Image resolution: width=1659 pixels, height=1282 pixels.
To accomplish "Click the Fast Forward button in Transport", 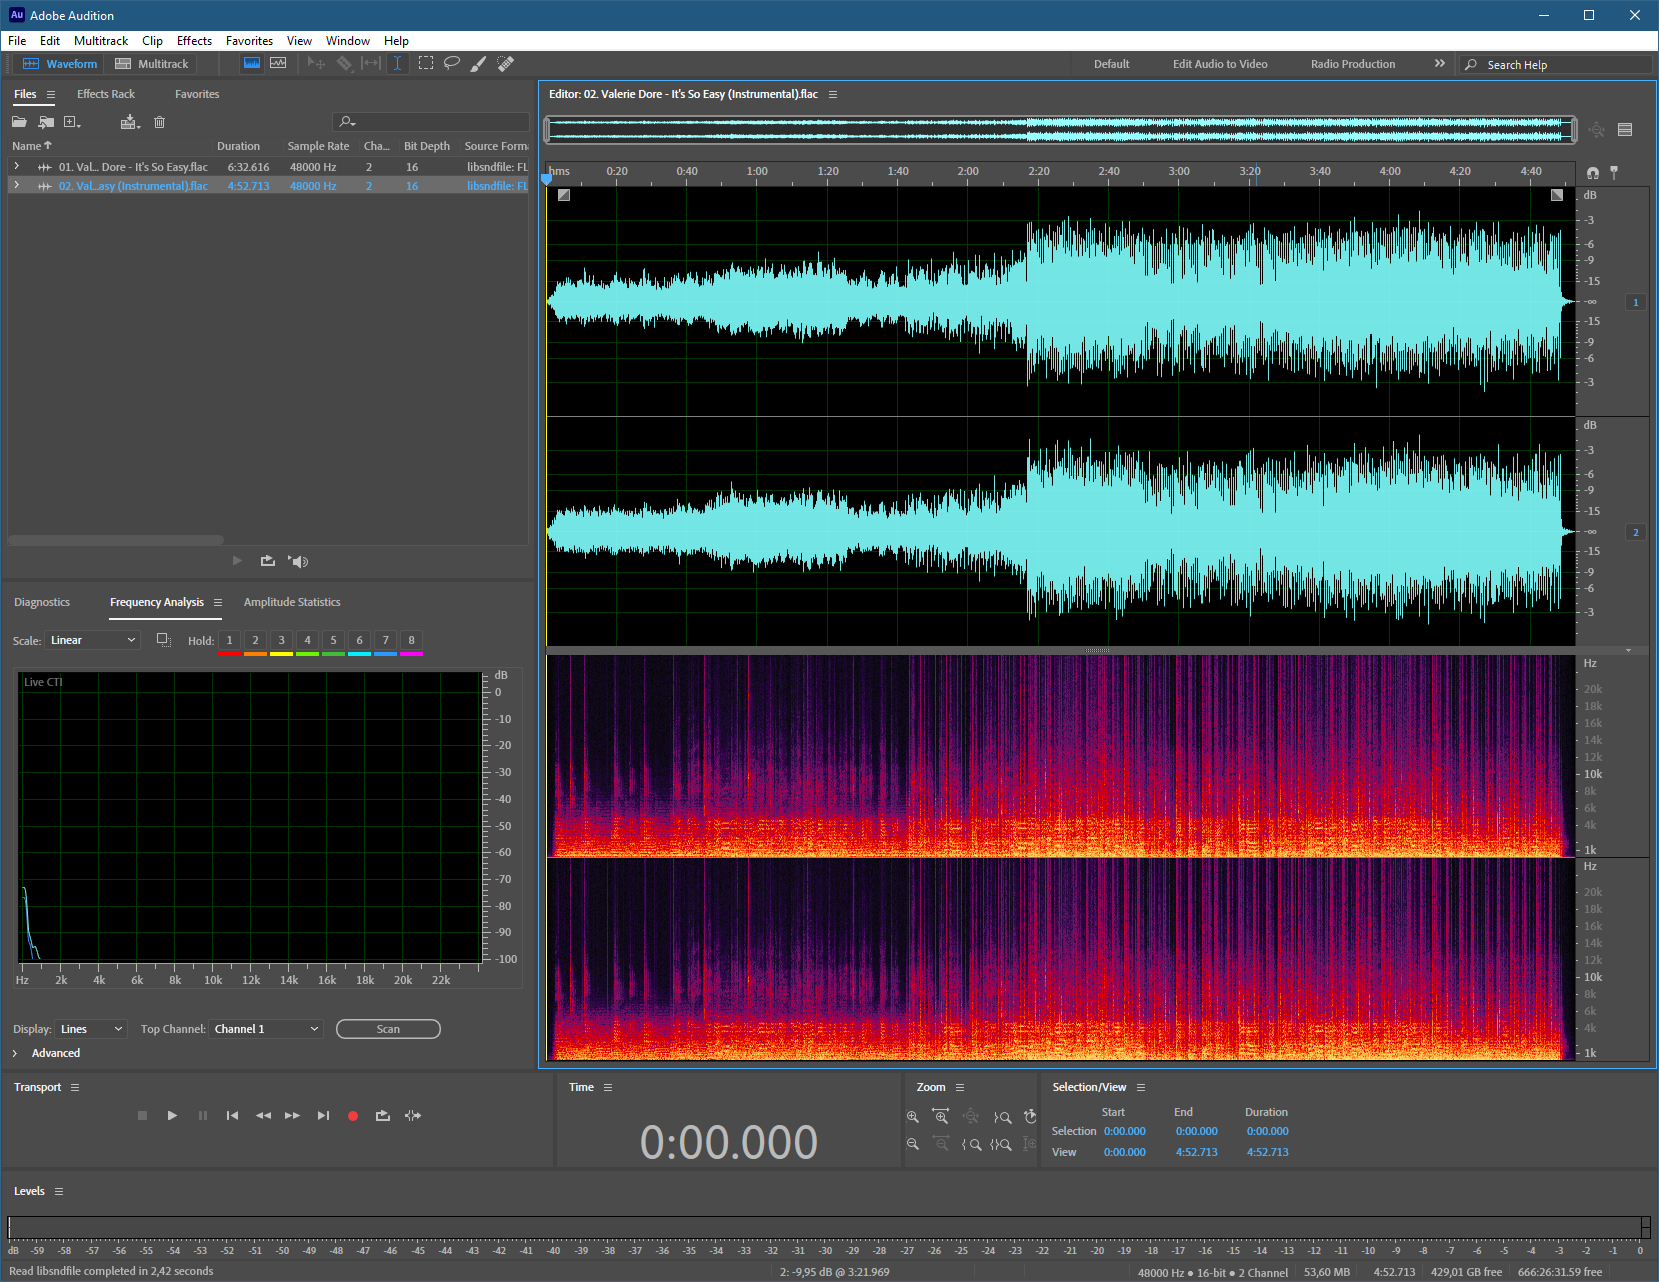I will 292,1115.
